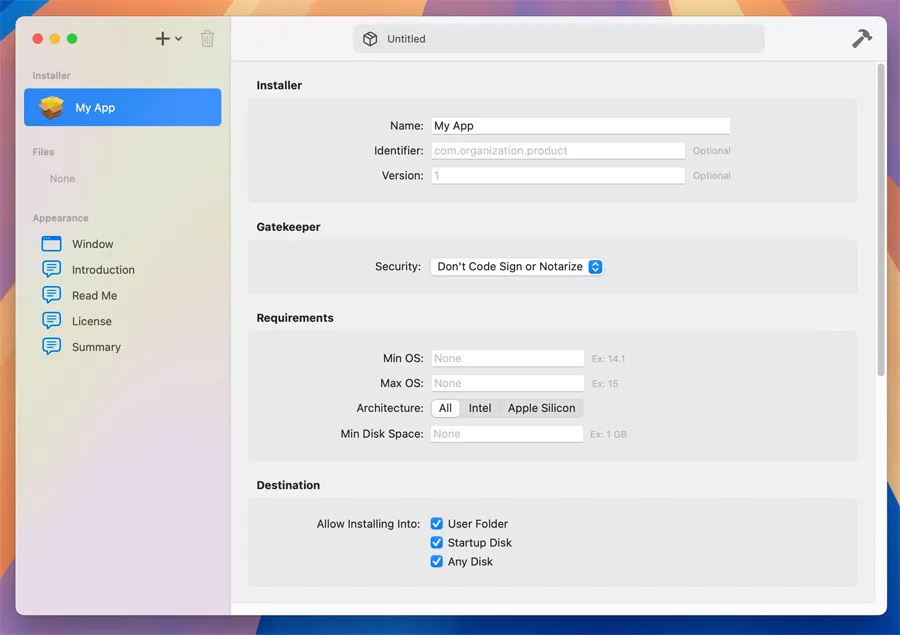Open the Window appearance item
Viewport: 900px width, 635px height.
tap(92, 244)
